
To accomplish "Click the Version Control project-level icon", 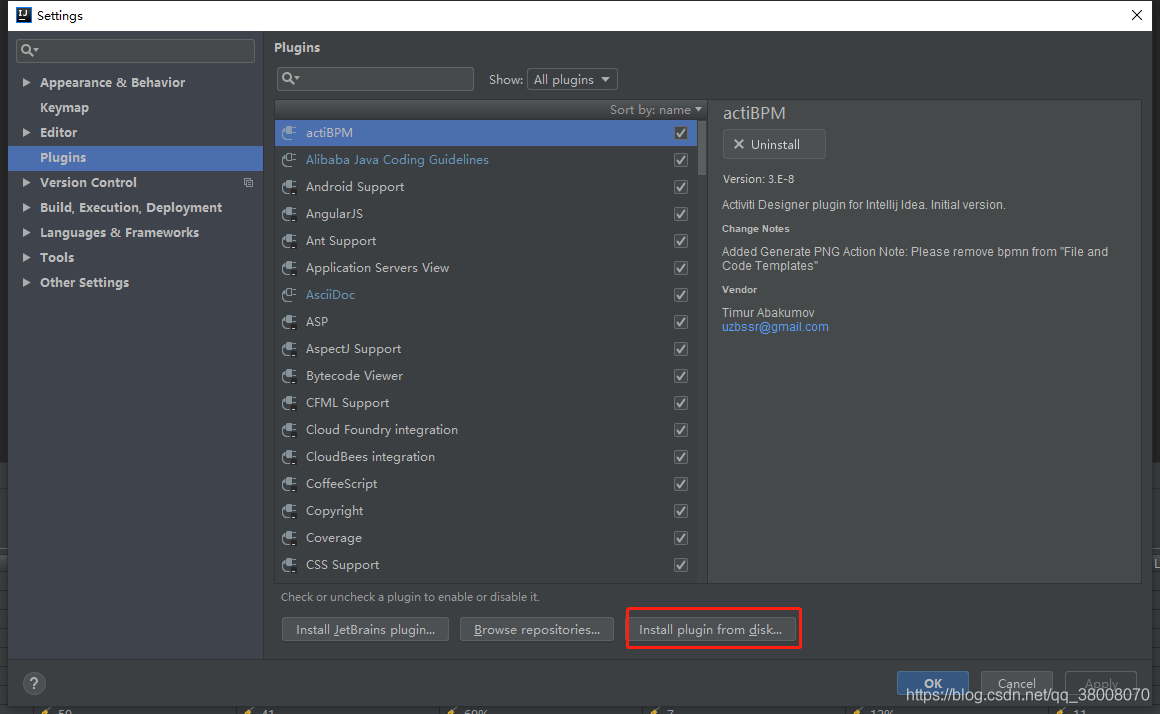I will coord(248,183).
